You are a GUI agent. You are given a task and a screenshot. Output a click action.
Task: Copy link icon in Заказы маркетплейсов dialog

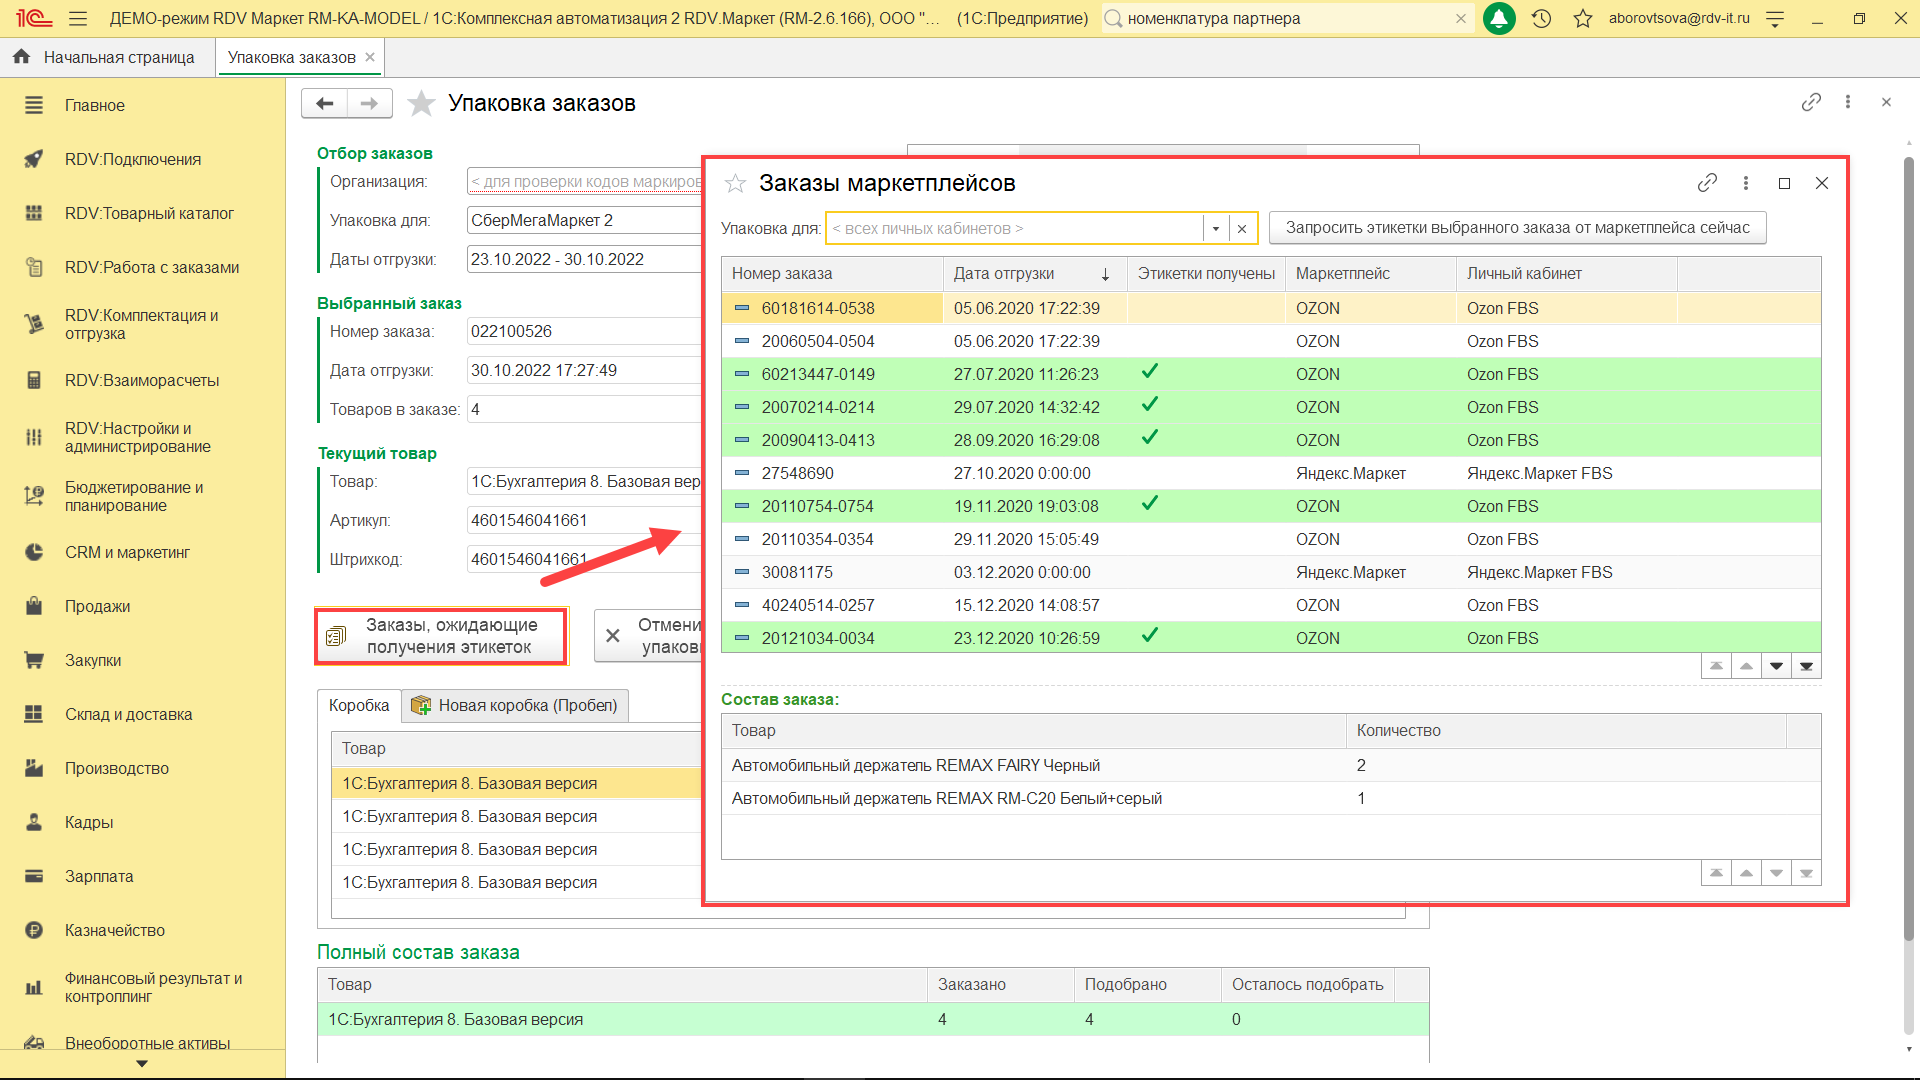click(1707, 183)
